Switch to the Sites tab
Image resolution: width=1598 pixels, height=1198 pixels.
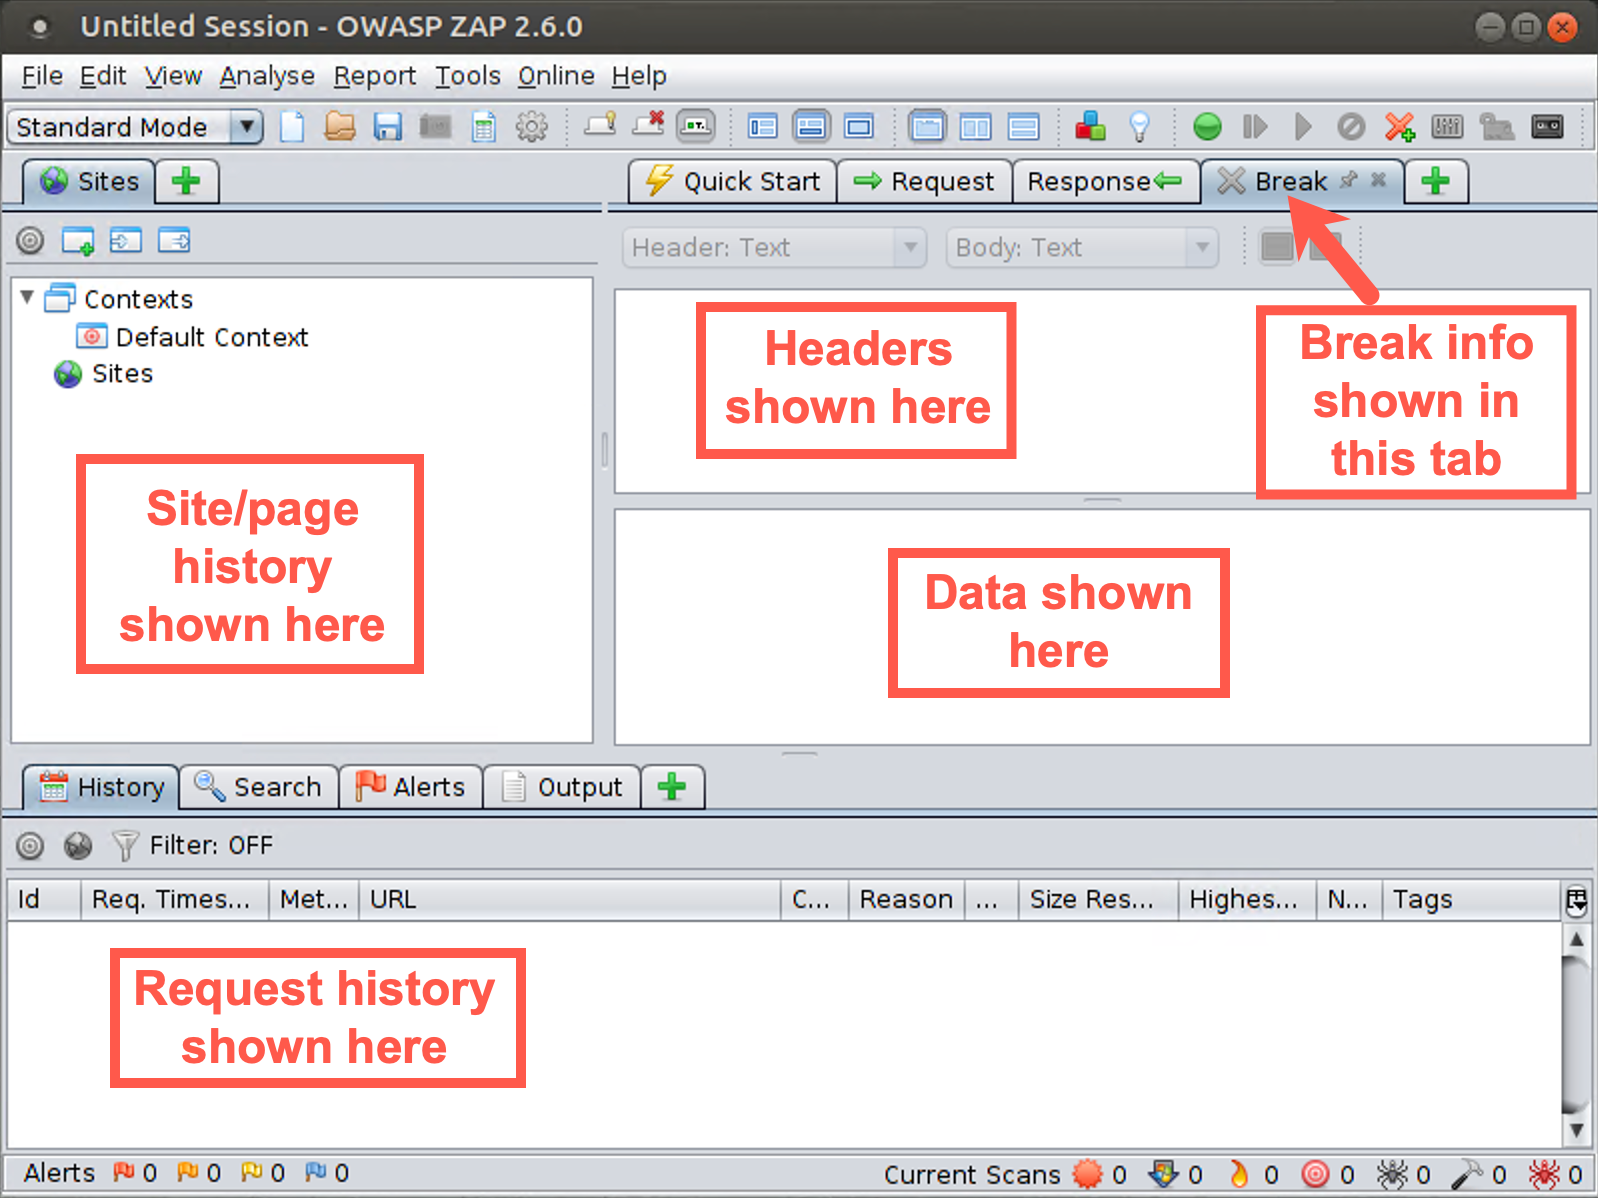pos(89,181)
